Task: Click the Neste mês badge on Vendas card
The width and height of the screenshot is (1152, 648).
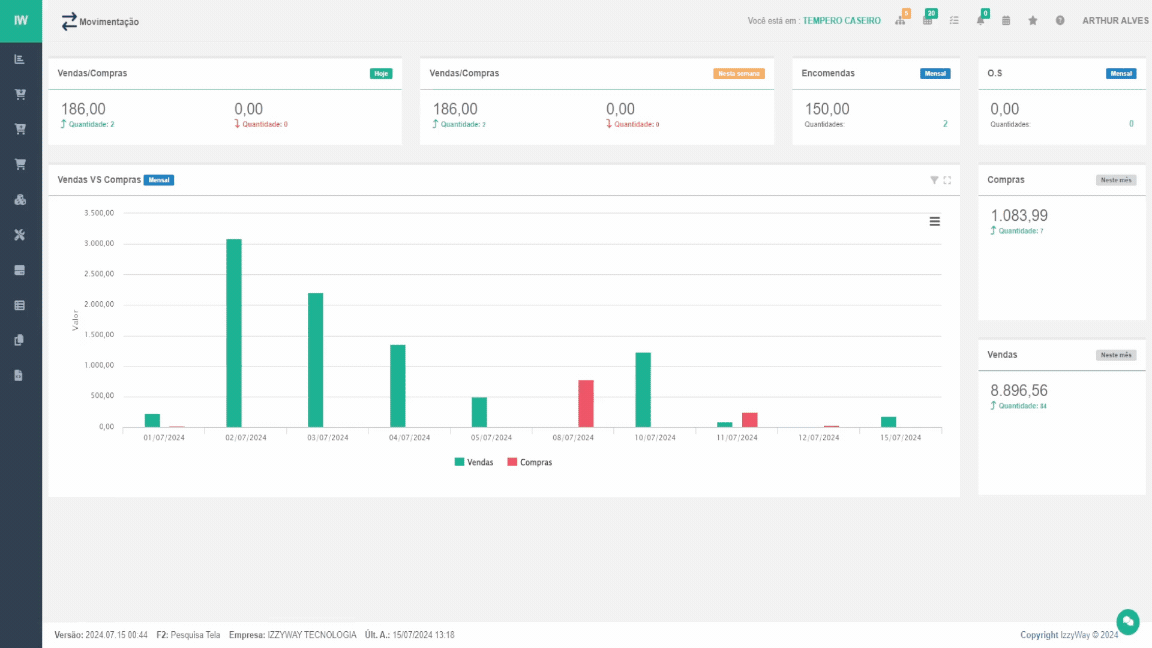Action: click(1116, 355)
